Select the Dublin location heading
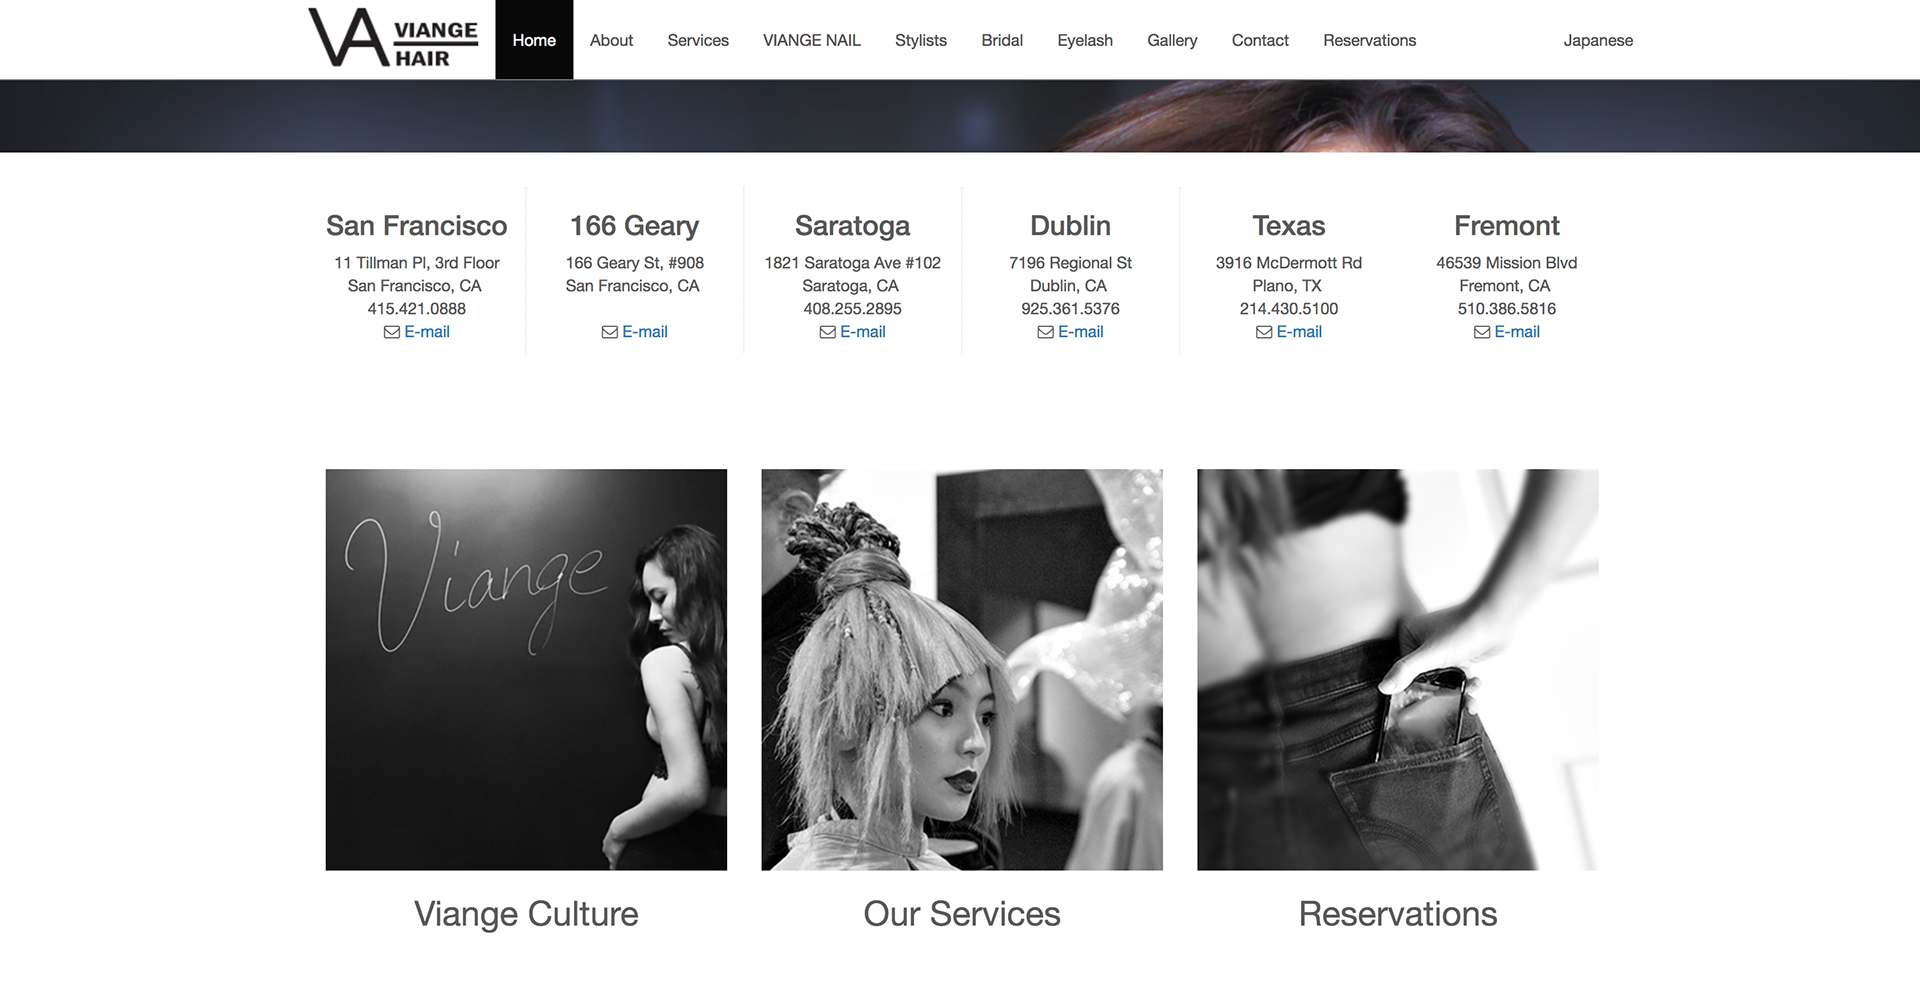 (1071, 226)
